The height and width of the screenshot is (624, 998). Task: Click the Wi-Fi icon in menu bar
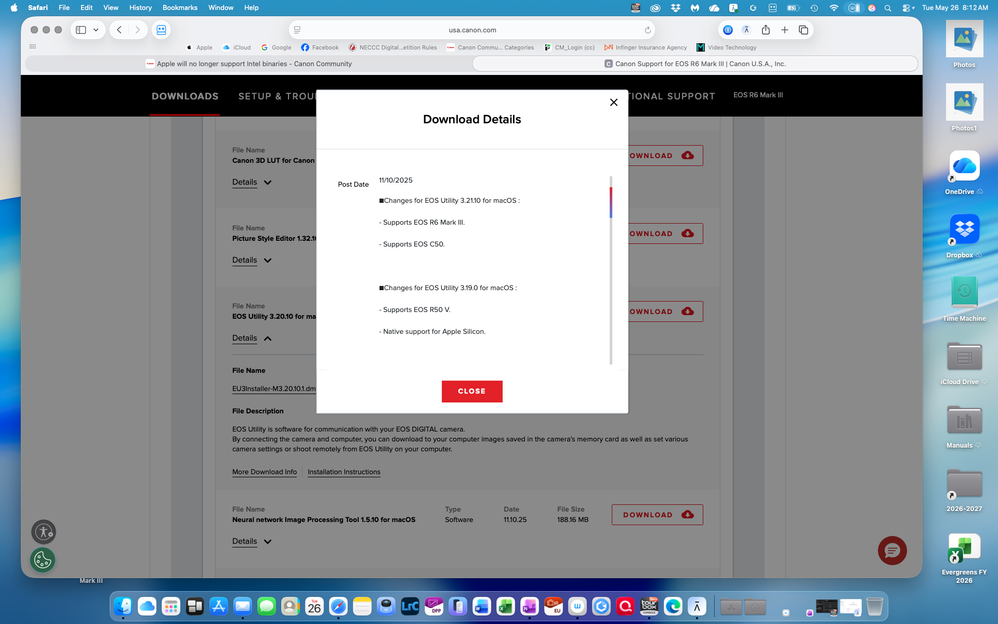833,8
